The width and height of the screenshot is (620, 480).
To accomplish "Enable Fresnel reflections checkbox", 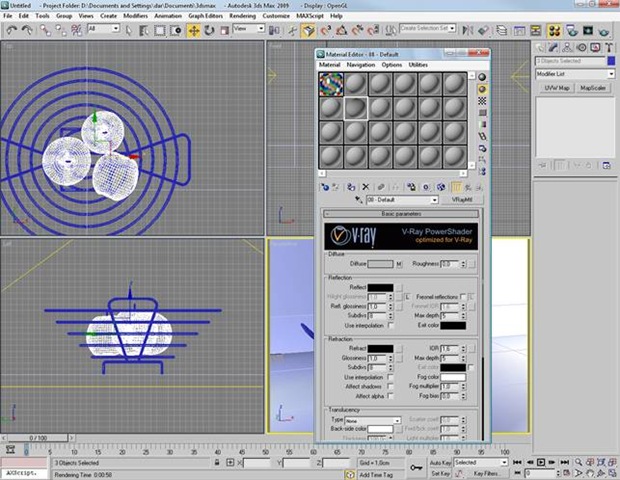I will [x=464, y=297].
